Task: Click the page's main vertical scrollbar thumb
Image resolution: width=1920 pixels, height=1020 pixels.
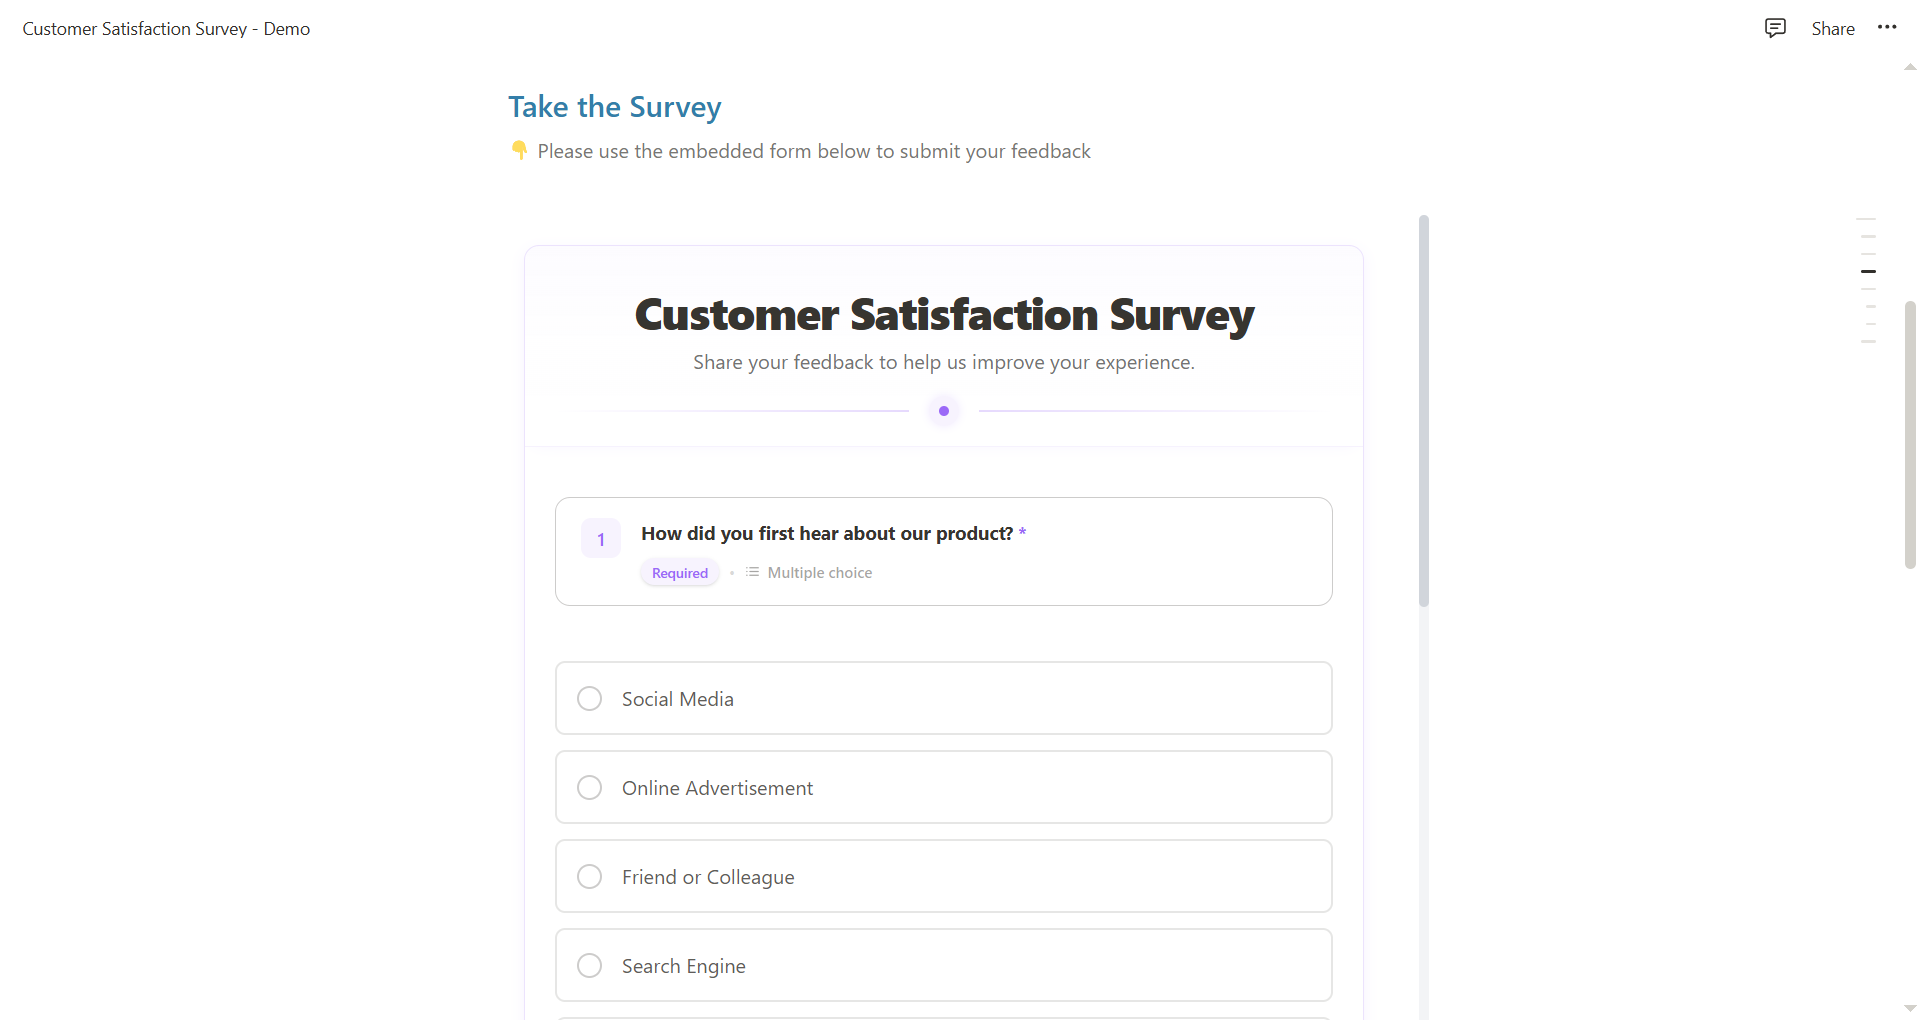Action: [x=1910, y=435]
